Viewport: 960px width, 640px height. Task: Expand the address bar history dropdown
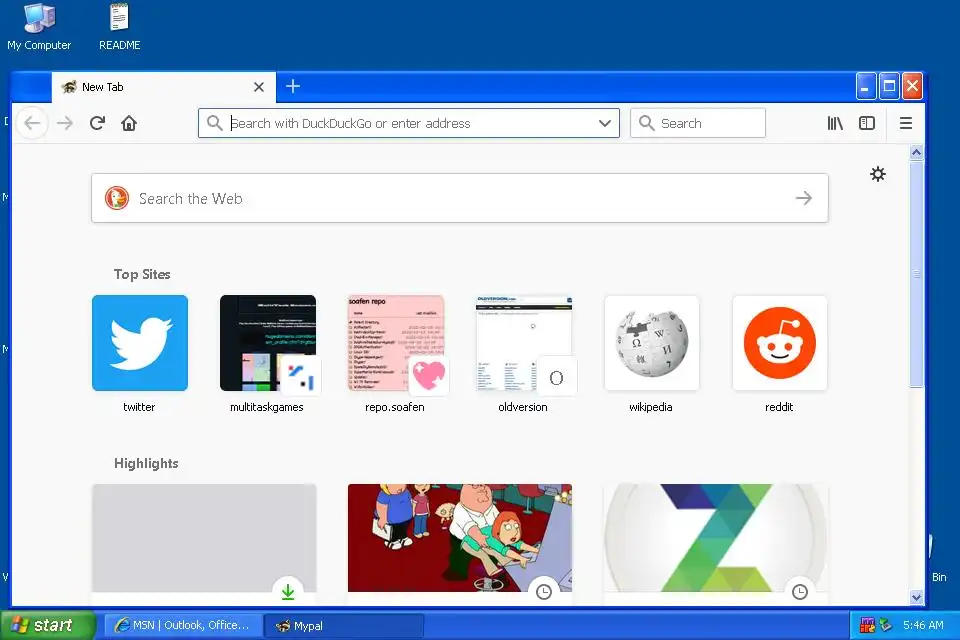click(x=605, y=123)
